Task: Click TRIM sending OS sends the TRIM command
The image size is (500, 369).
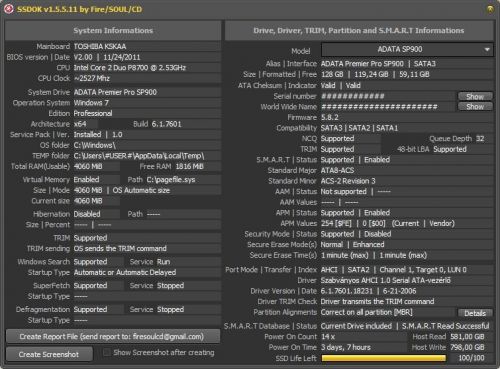Action: (120, 249)
